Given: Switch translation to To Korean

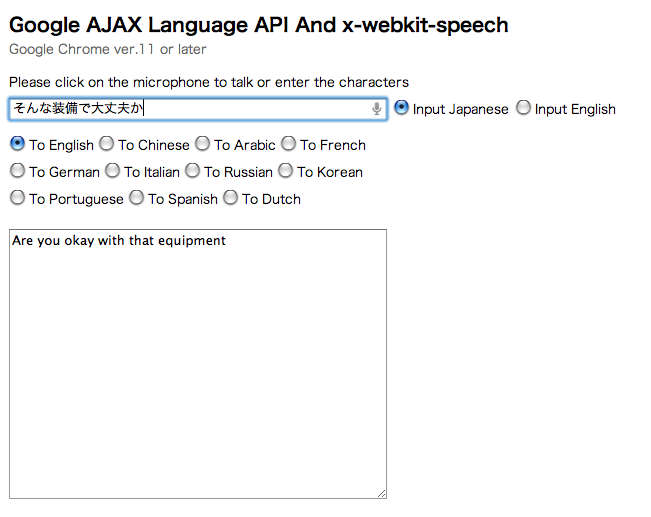Looking at the screenshot, I should (x=286, y=171).
